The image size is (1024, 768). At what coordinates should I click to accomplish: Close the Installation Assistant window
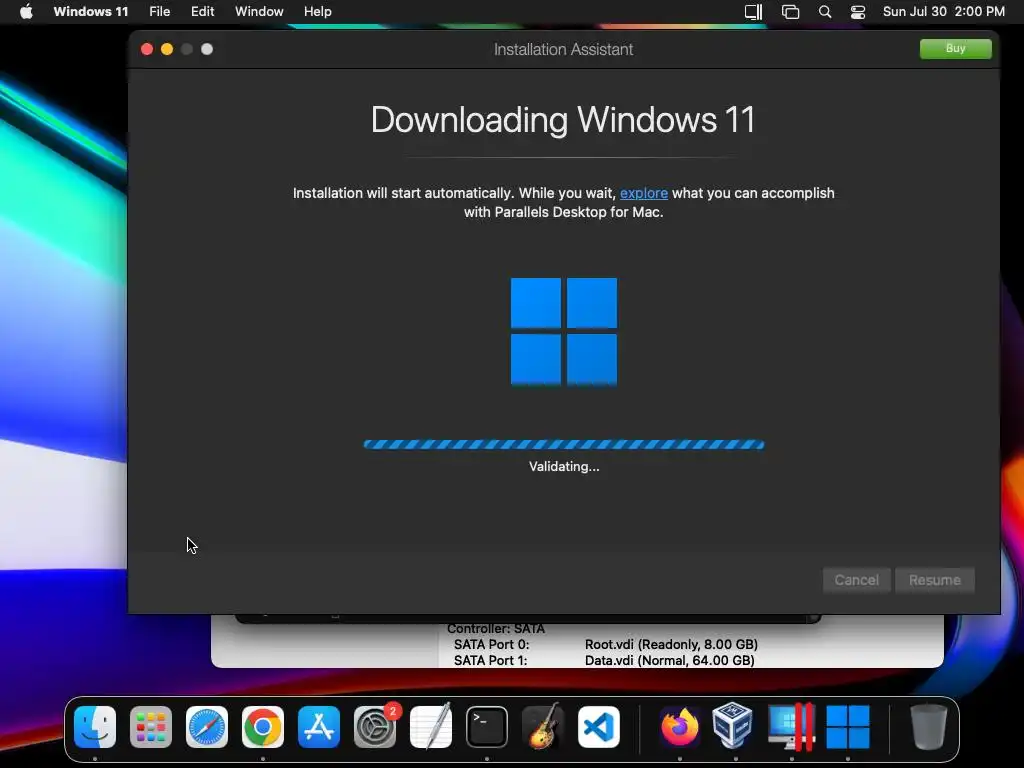[147, 49]
